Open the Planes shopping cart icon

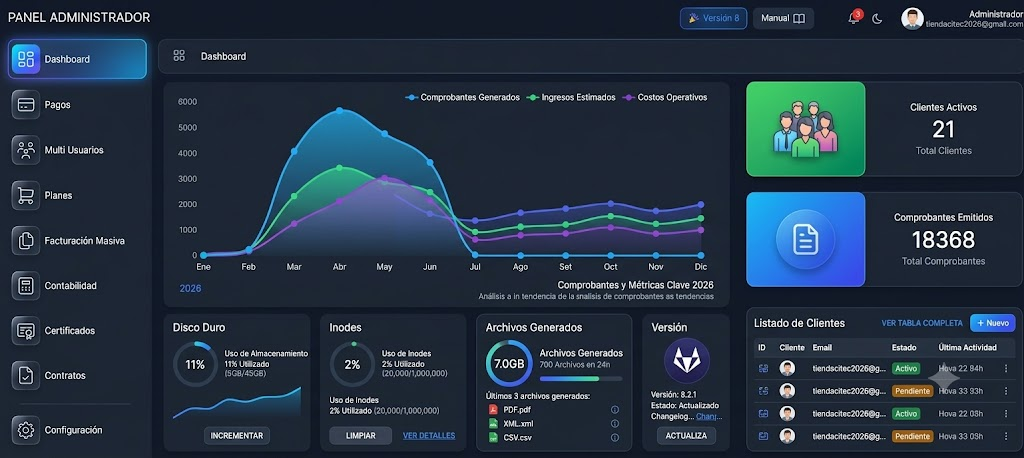[25, 195]
